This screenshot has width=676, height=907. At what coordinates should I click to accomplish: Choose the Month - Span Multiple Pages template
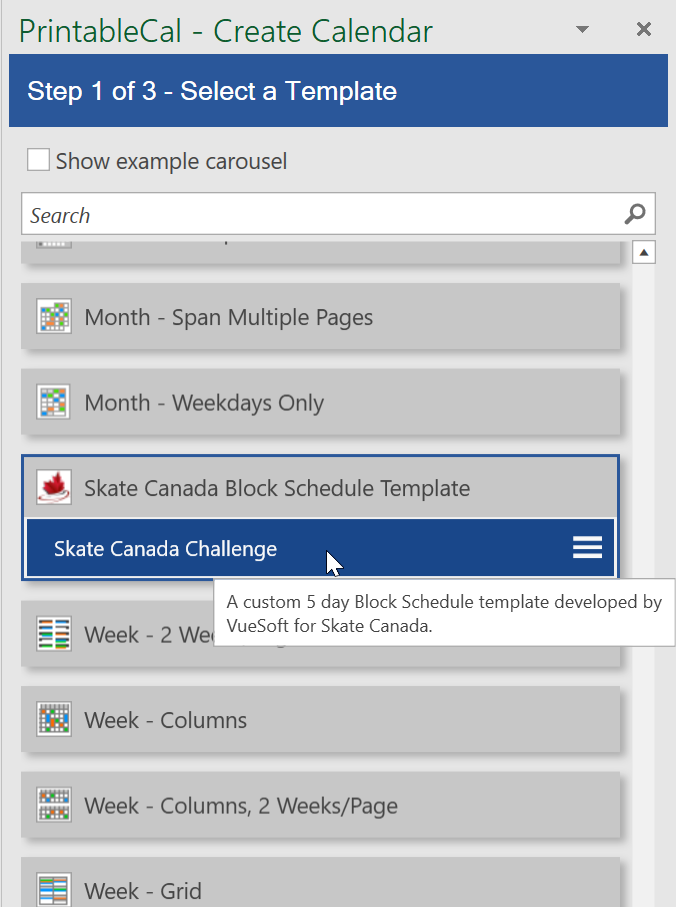pos(229,317)
